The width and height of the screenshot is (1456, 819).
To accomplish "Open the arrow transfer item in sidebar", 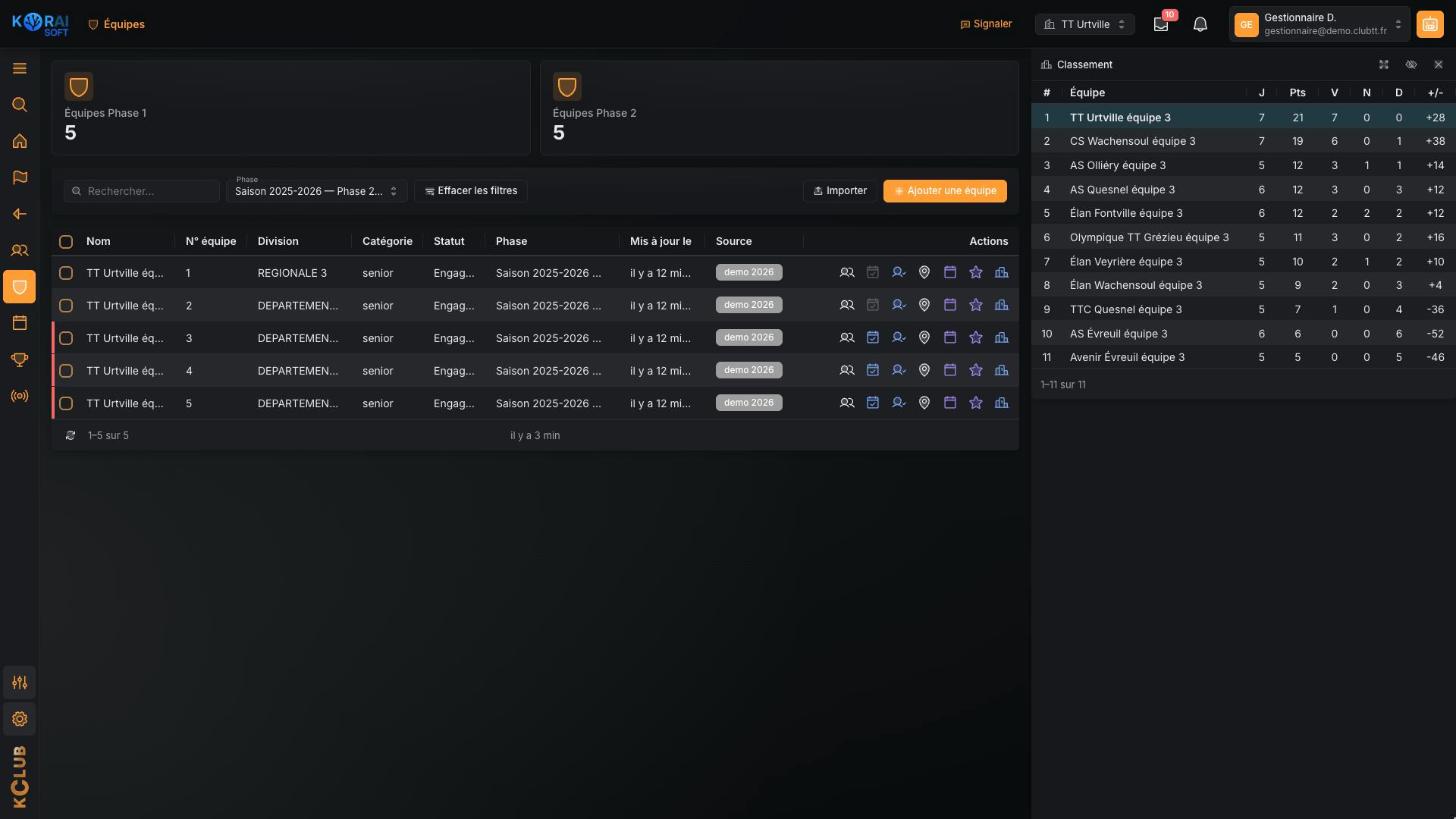I will 19,214.
